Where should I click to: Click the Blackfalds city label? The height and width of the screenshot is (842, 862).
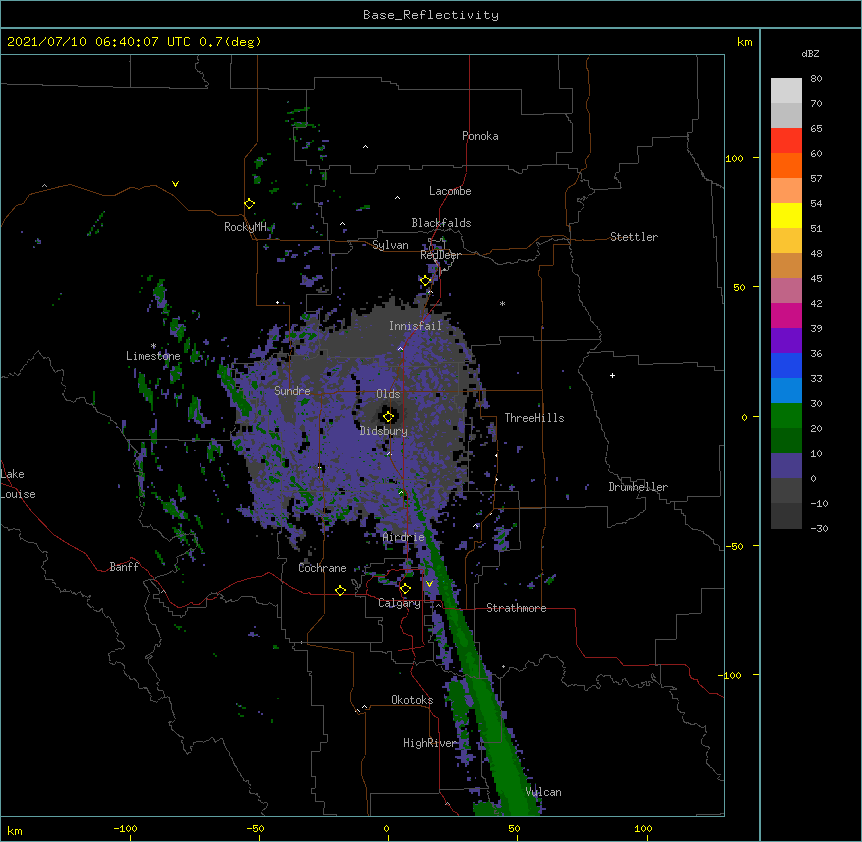pos(441,223)
